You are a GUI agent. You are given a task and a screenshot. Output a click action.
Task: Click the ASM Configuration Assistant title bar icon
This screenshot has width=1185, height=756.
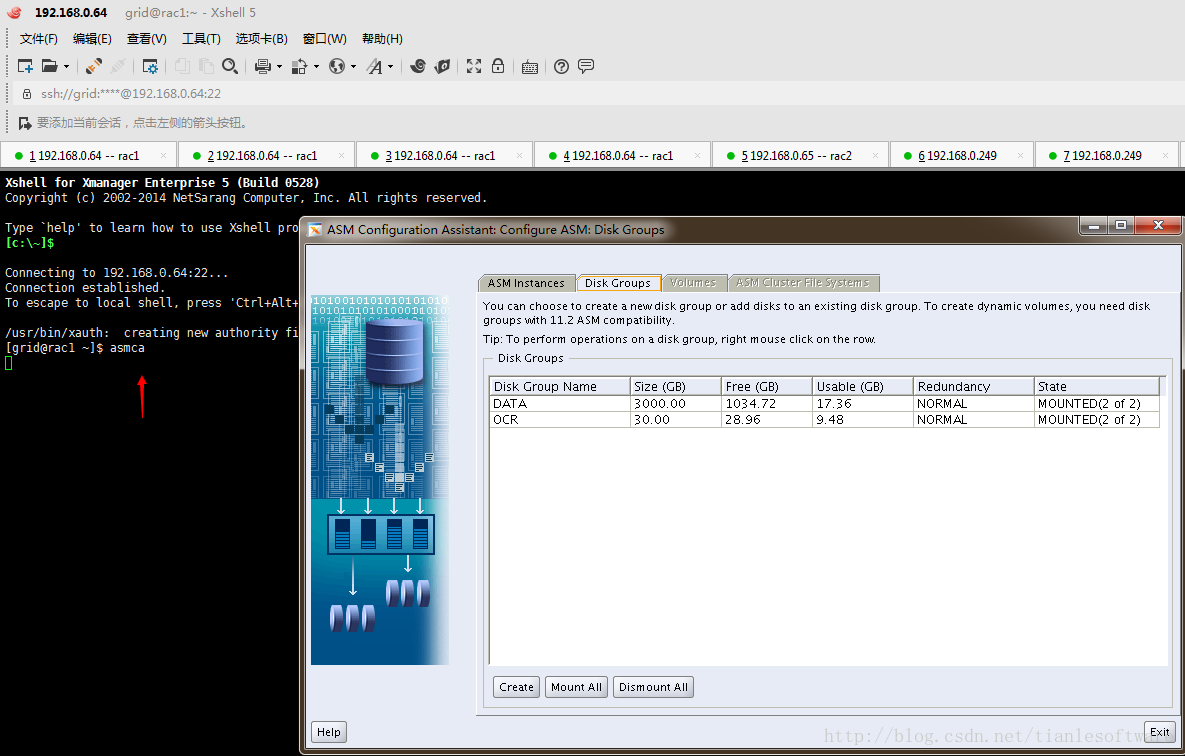[x=315, y=230]
